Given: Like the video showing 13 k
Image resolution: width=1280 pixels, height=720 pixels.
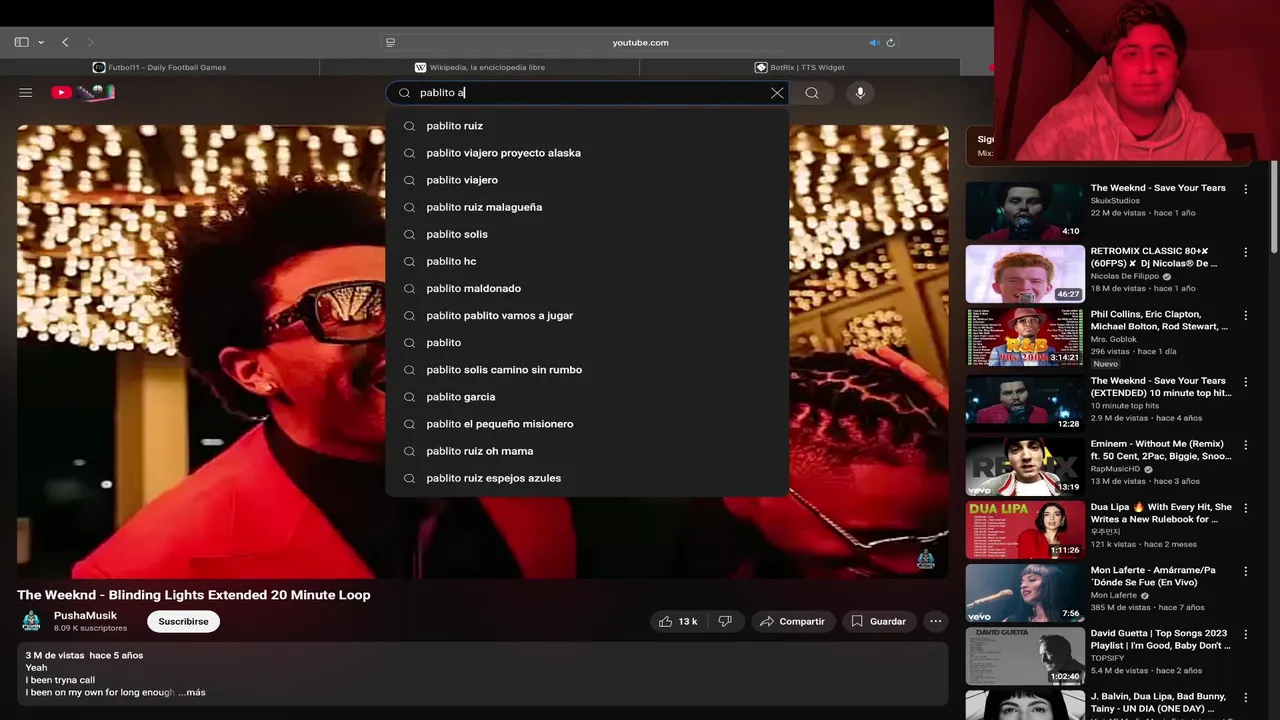Looking at the screenshot, I should 678,621.
